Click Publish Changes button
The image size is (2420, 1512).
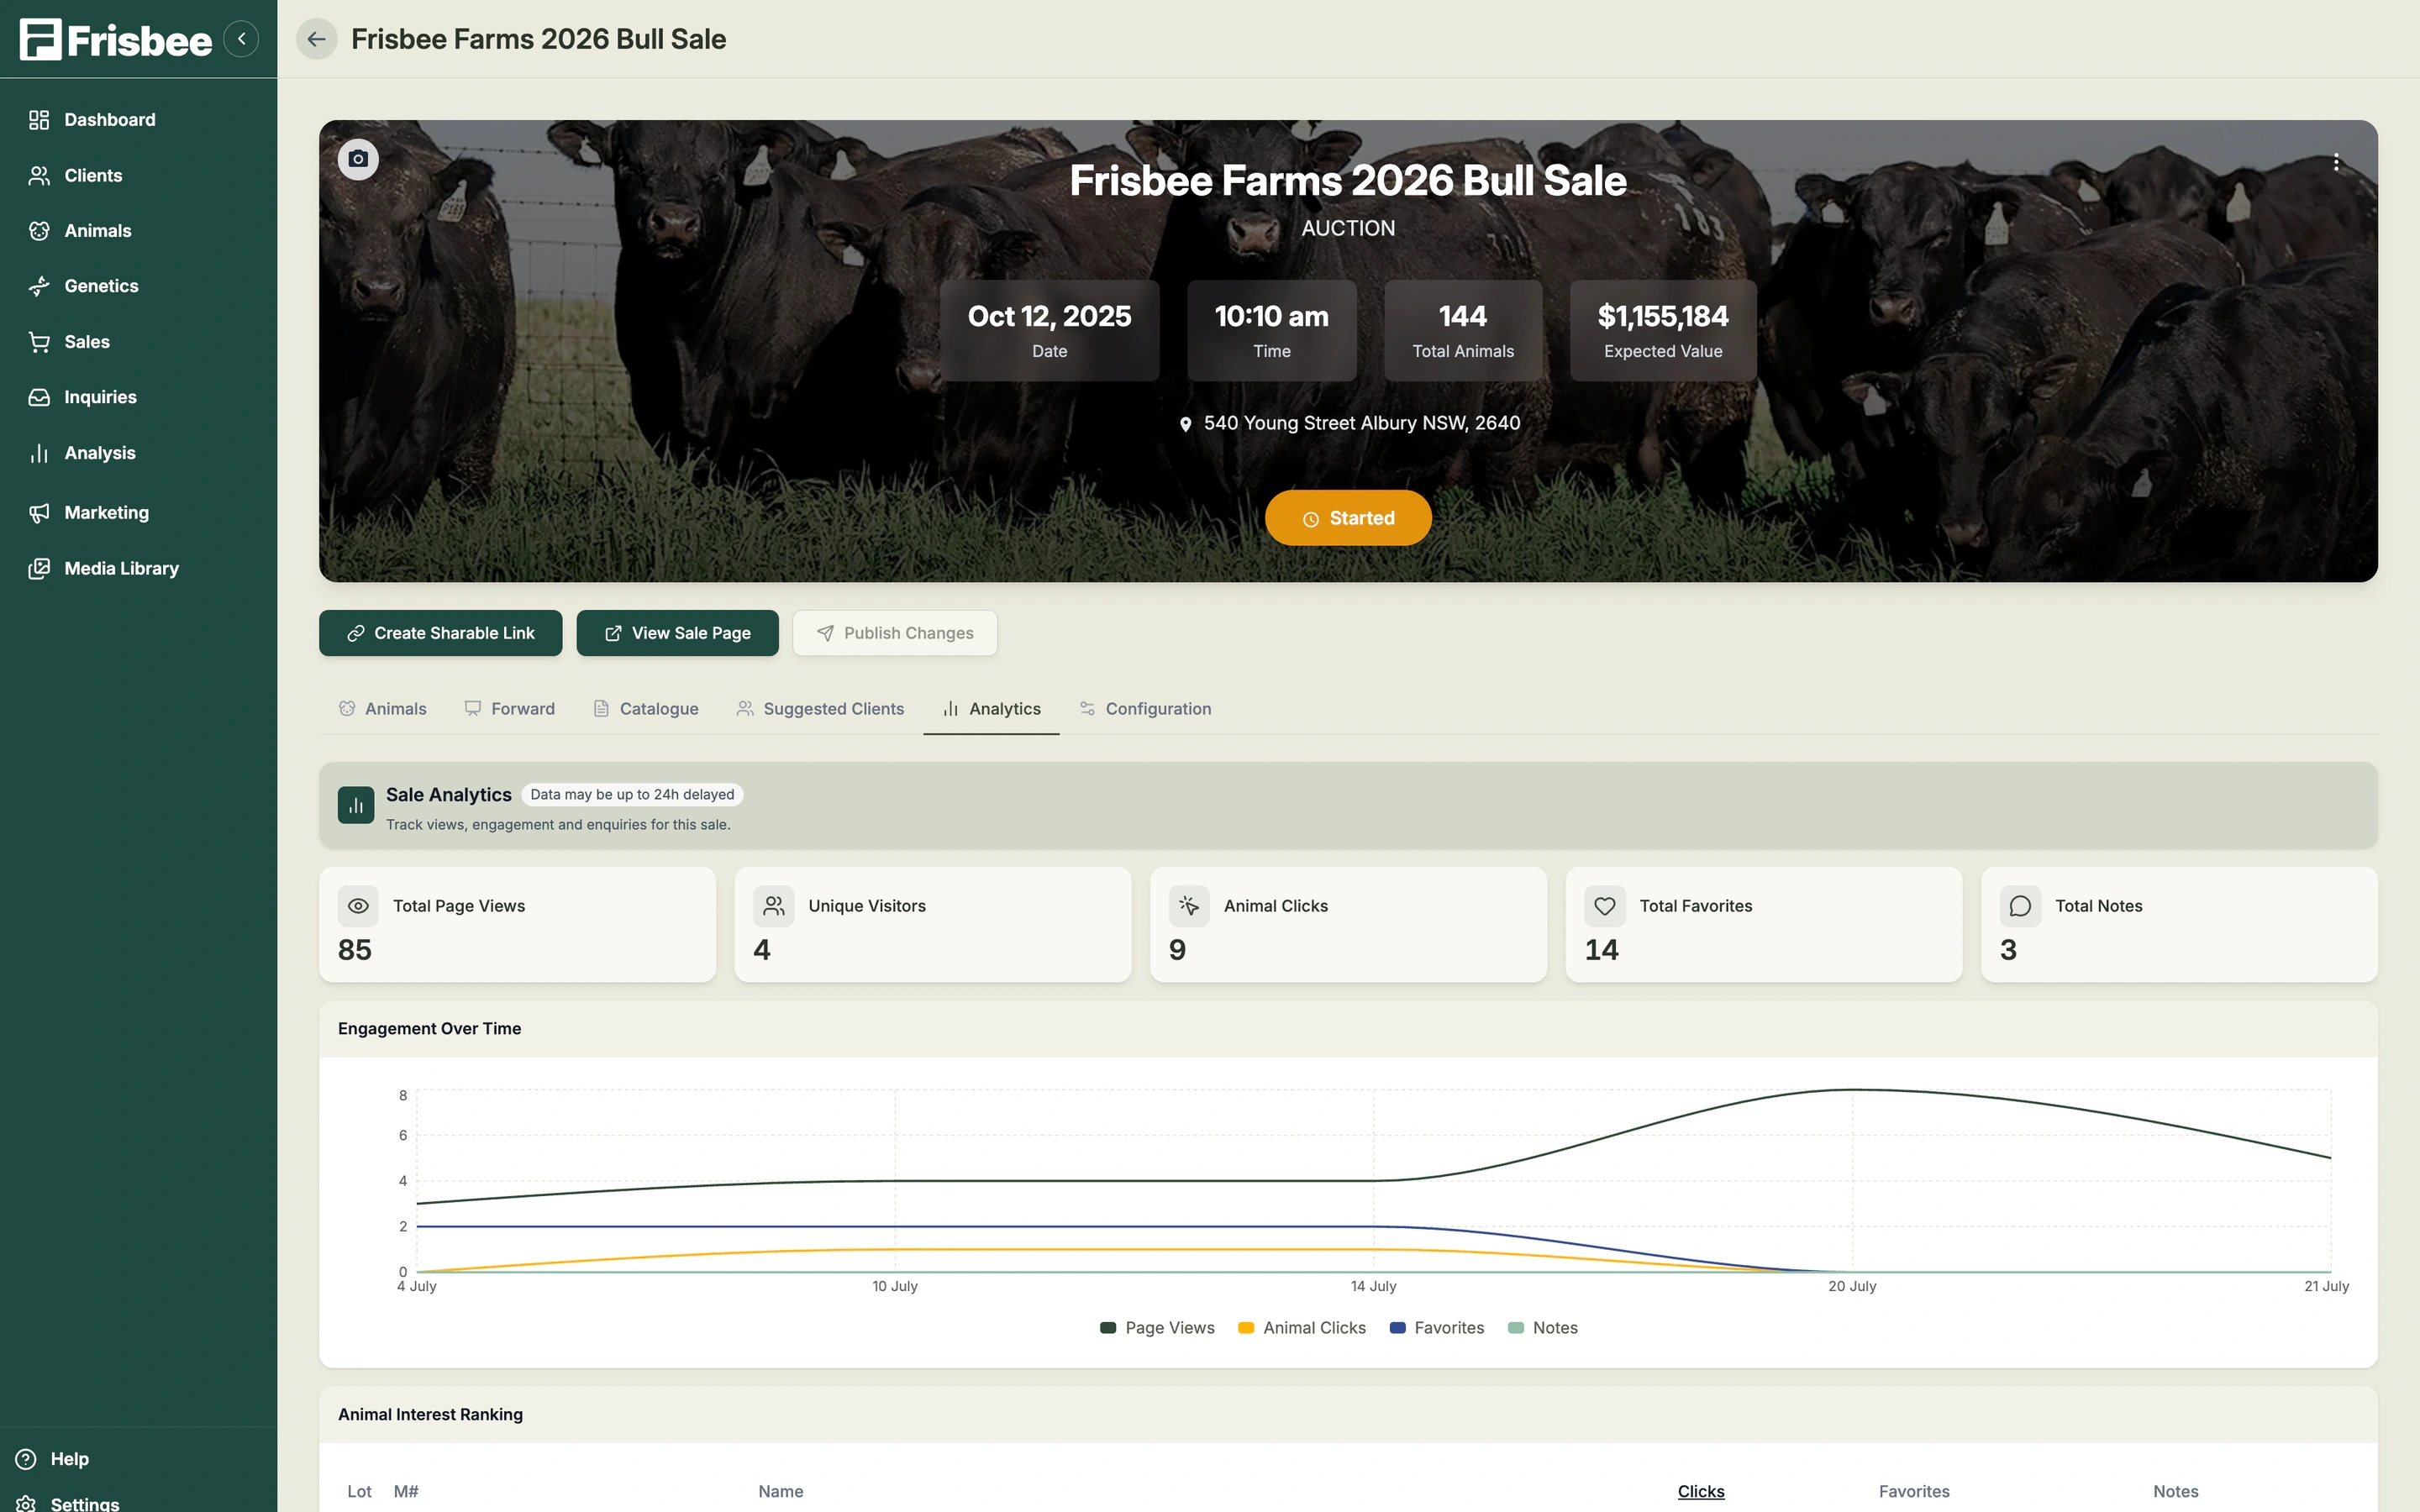(895, 633)
